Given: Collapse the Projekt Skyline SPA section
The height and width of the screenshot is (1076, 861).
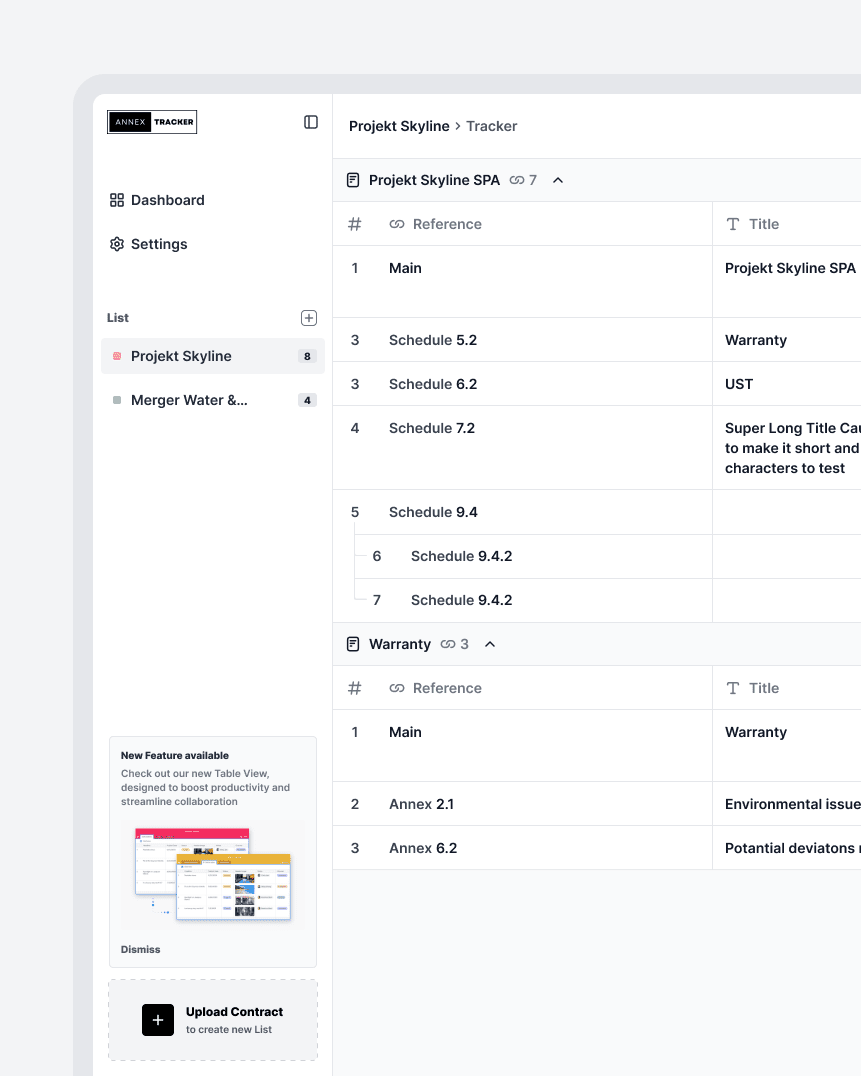Looking at the screenshot, I should tap(558, 180).
